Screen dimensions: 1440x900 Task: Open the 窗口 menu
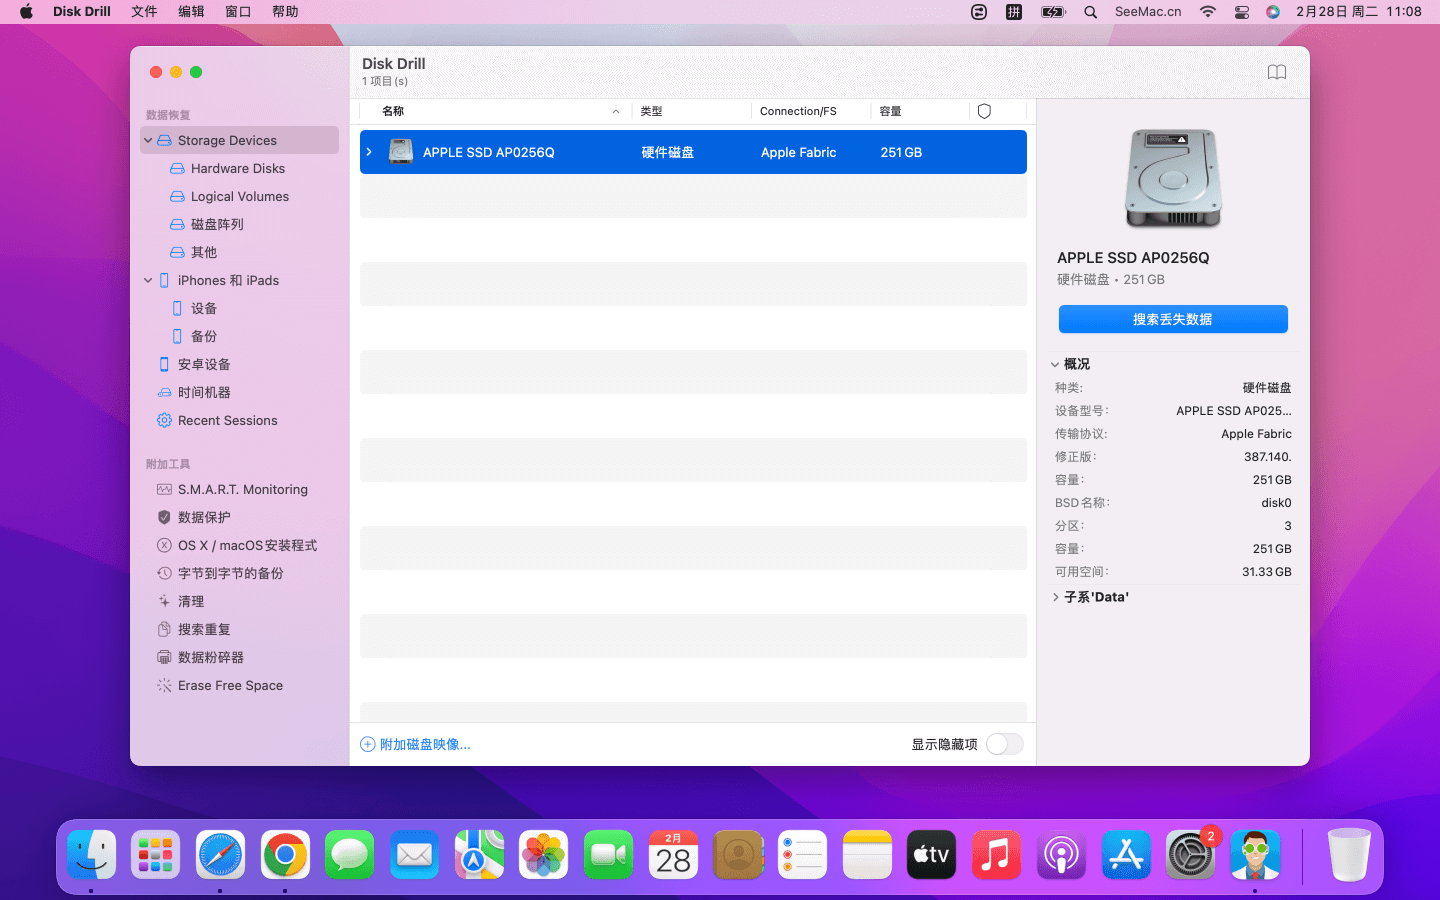tap(238, 12)
